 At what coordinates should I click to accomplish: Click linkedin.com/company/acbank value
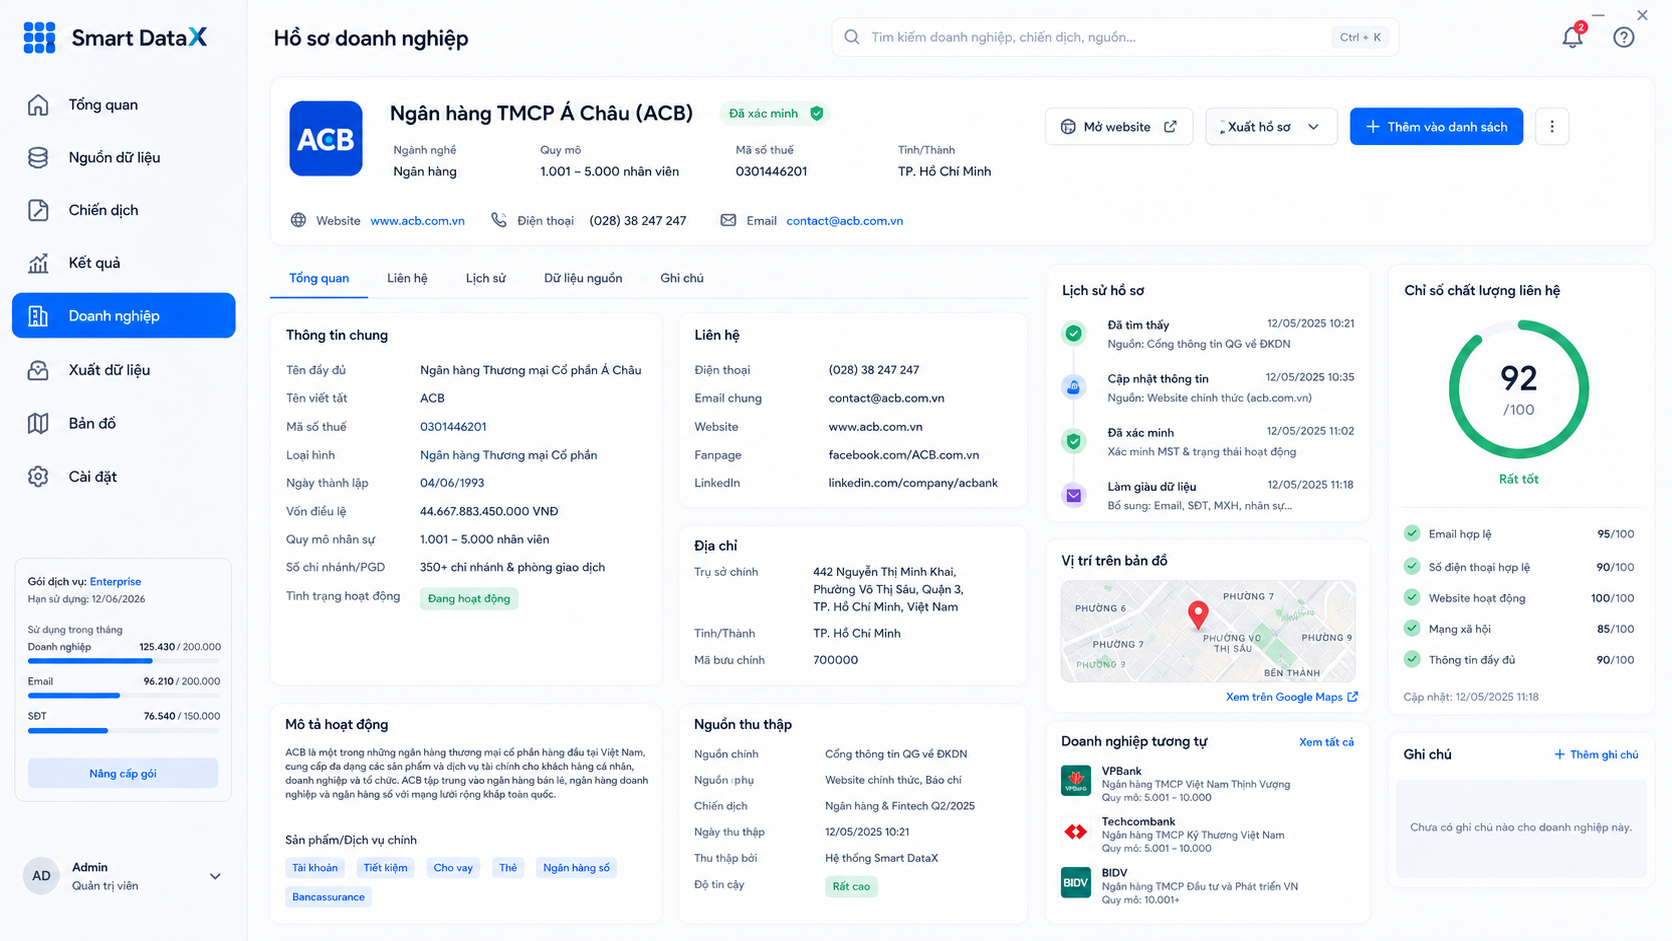pyautogui.click(x=913, y=483)
